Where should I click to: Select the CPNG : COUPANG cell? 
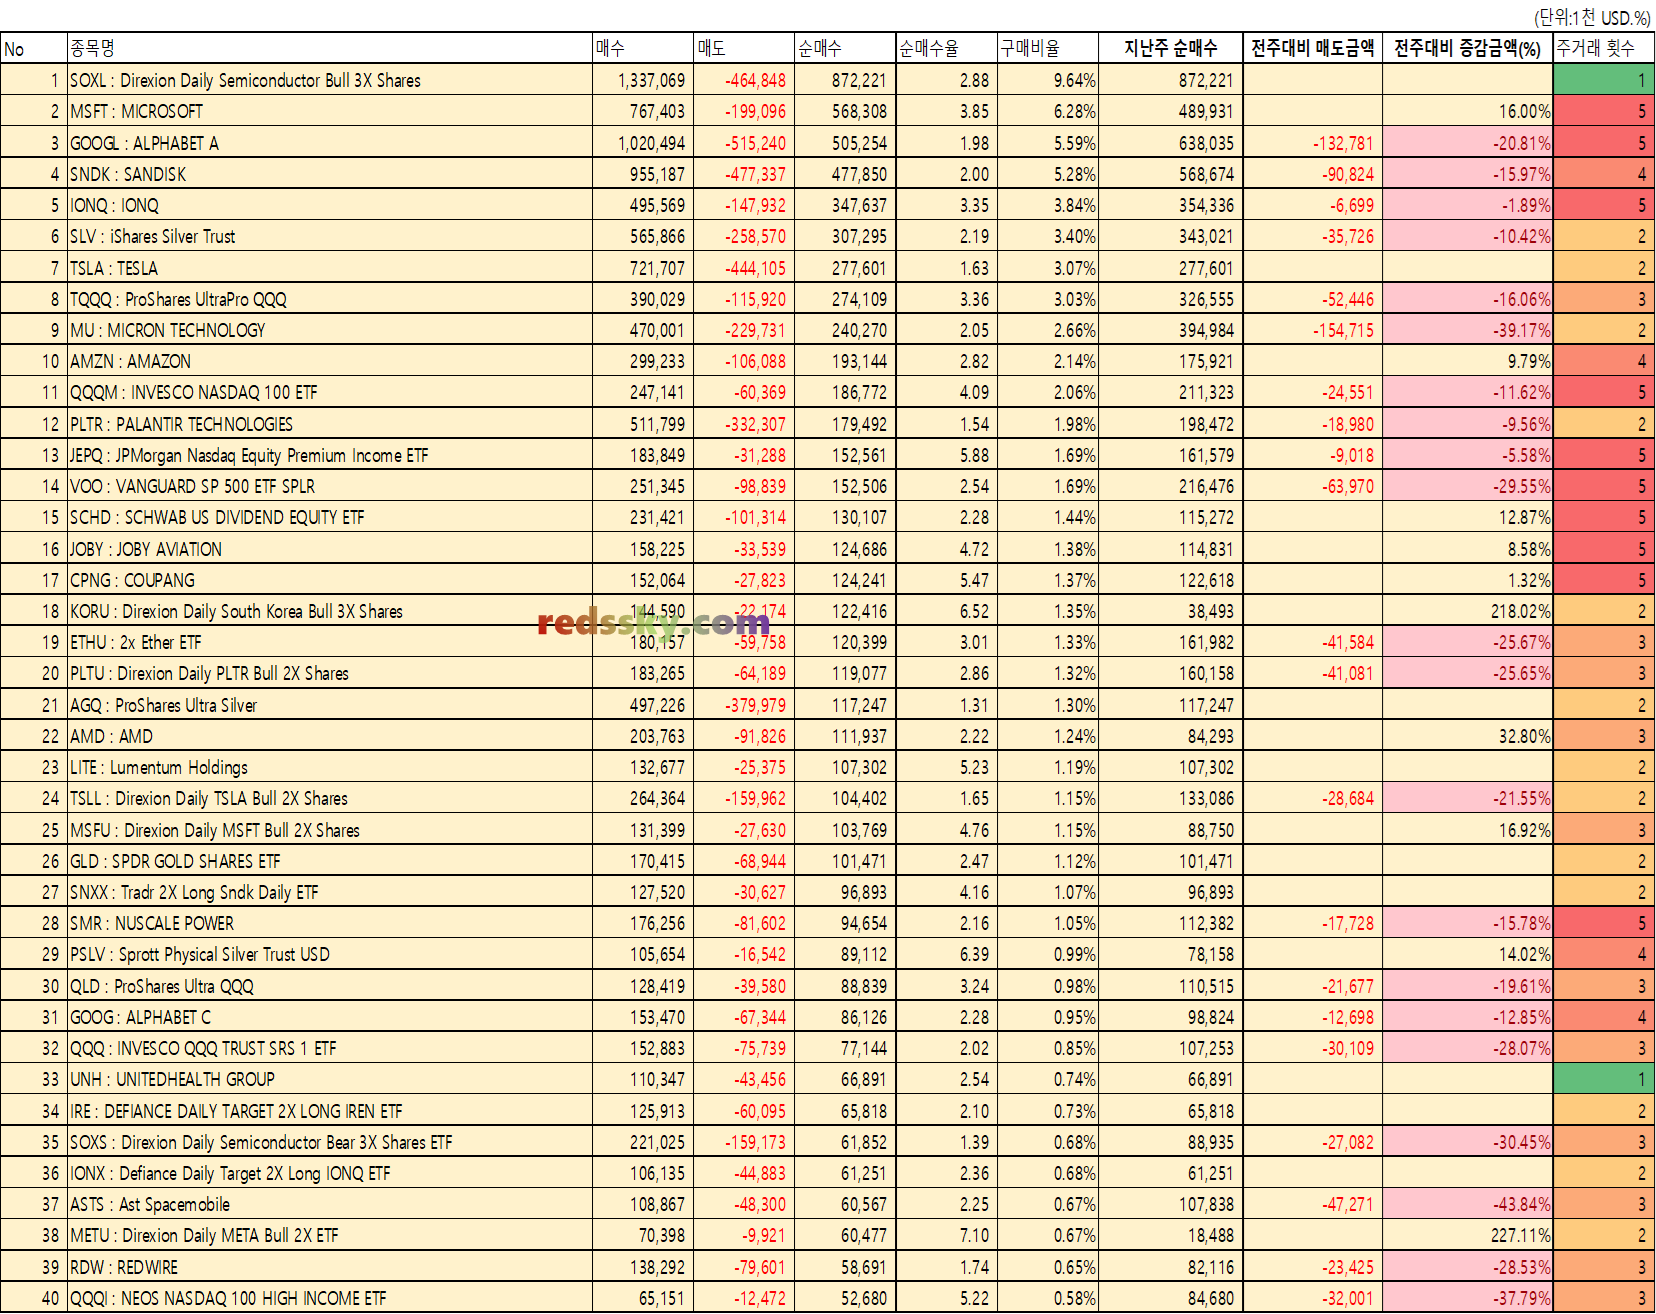[330, 580]
